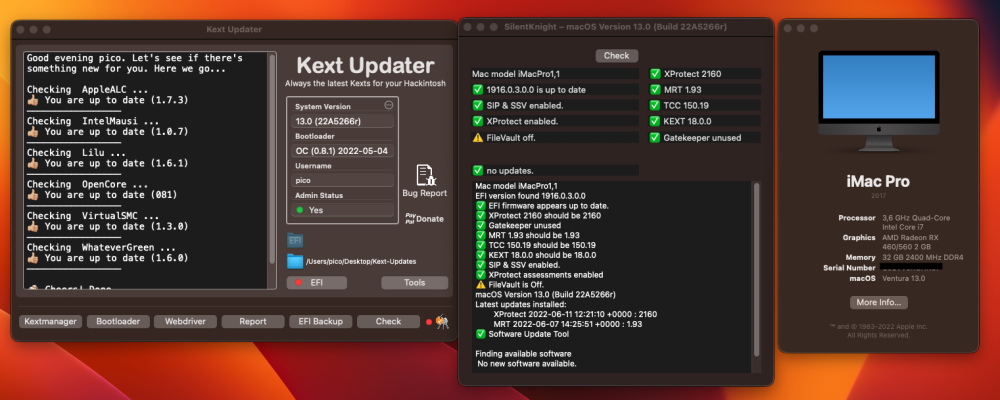Open the Bootloader section

click(x=118, y=322)
